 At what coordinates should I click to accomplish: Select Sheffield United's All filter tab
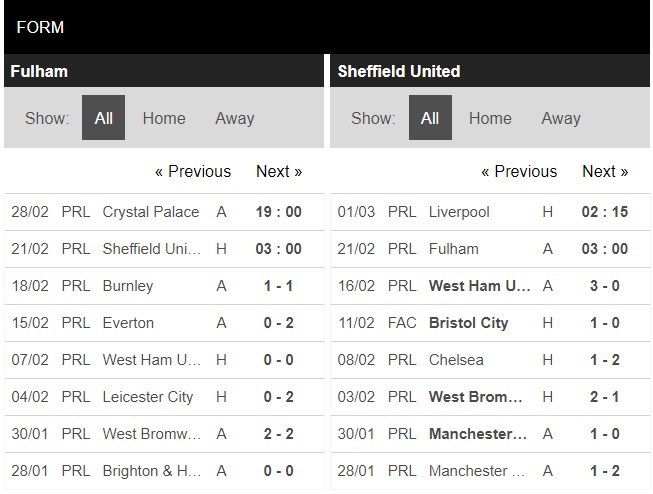430,118
